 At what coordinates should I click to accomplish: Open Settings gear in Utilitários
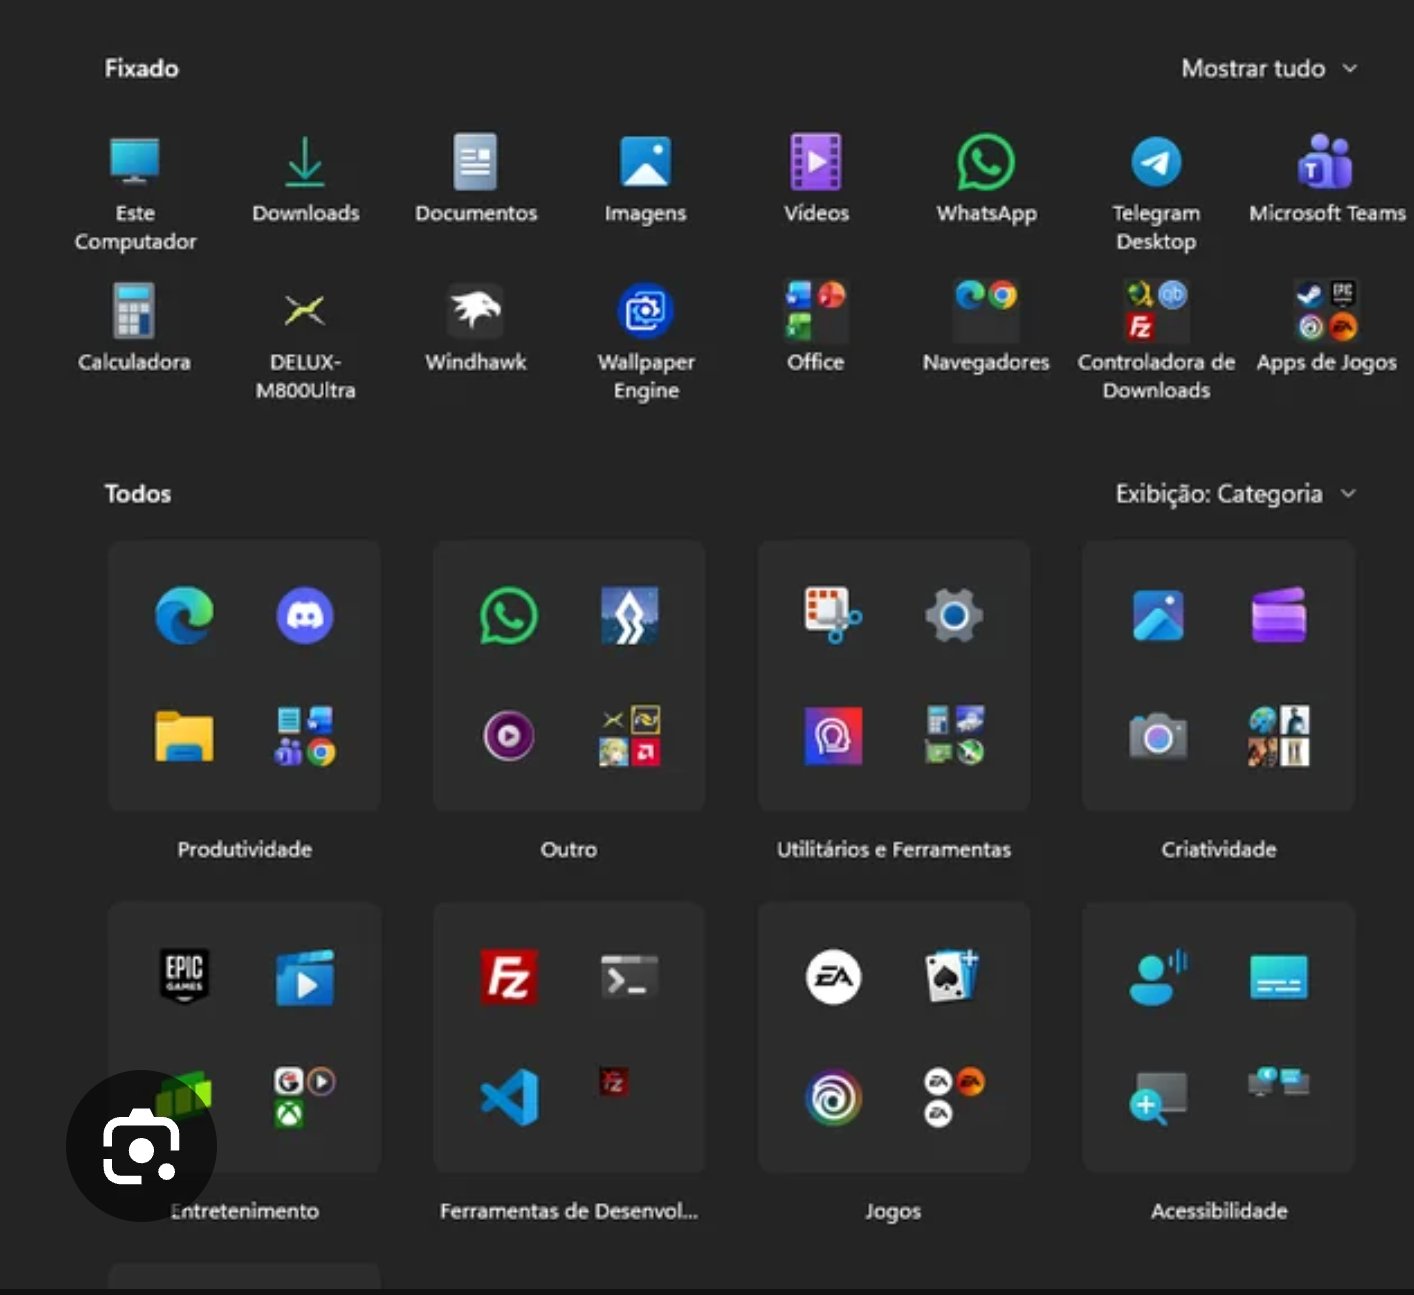(954, 615)
